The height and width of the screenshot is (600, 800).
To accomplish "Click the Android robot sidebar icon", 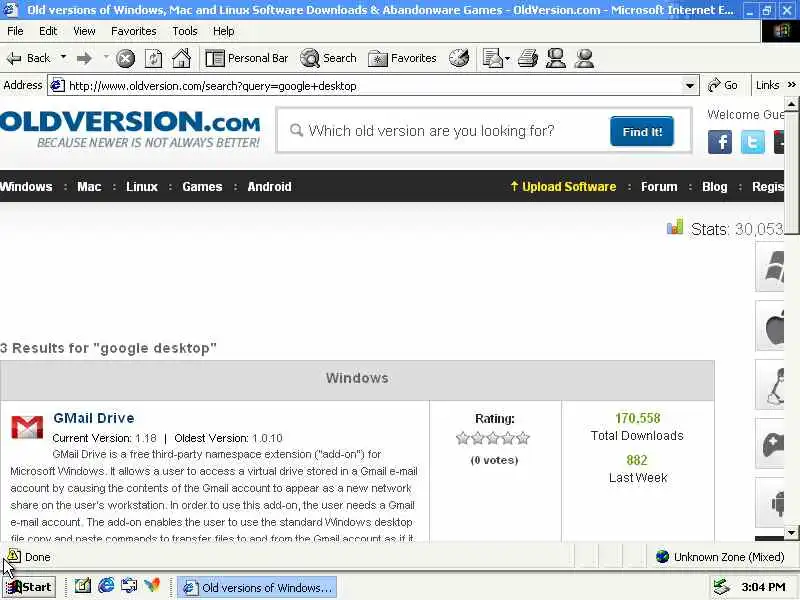I will click(x=770, y=503).
